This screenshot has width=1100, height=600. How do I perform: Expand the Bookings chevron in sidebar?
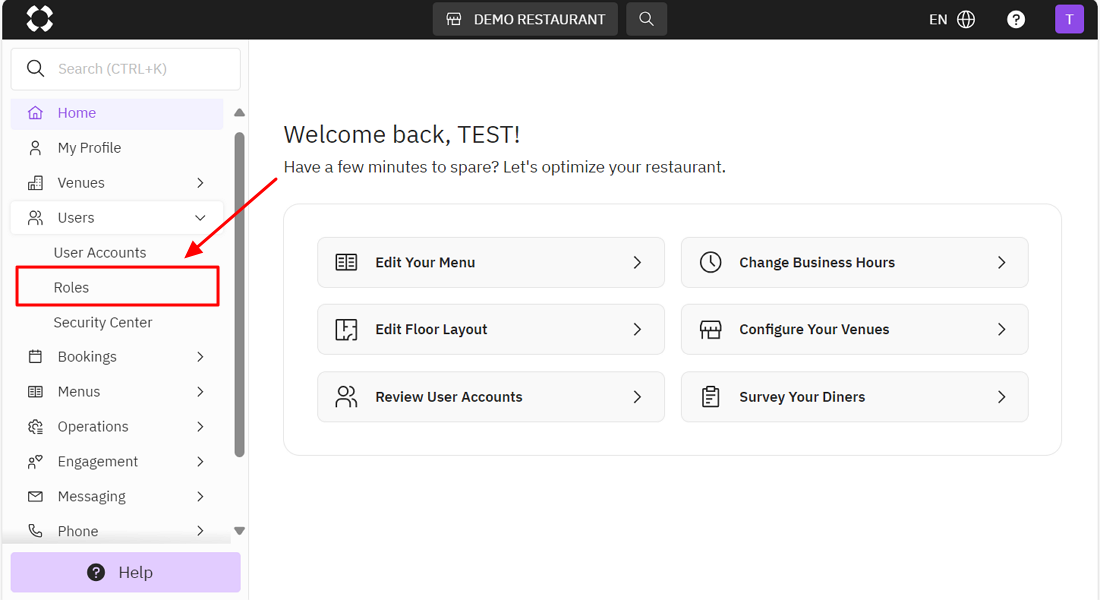(x=200, y=357)
